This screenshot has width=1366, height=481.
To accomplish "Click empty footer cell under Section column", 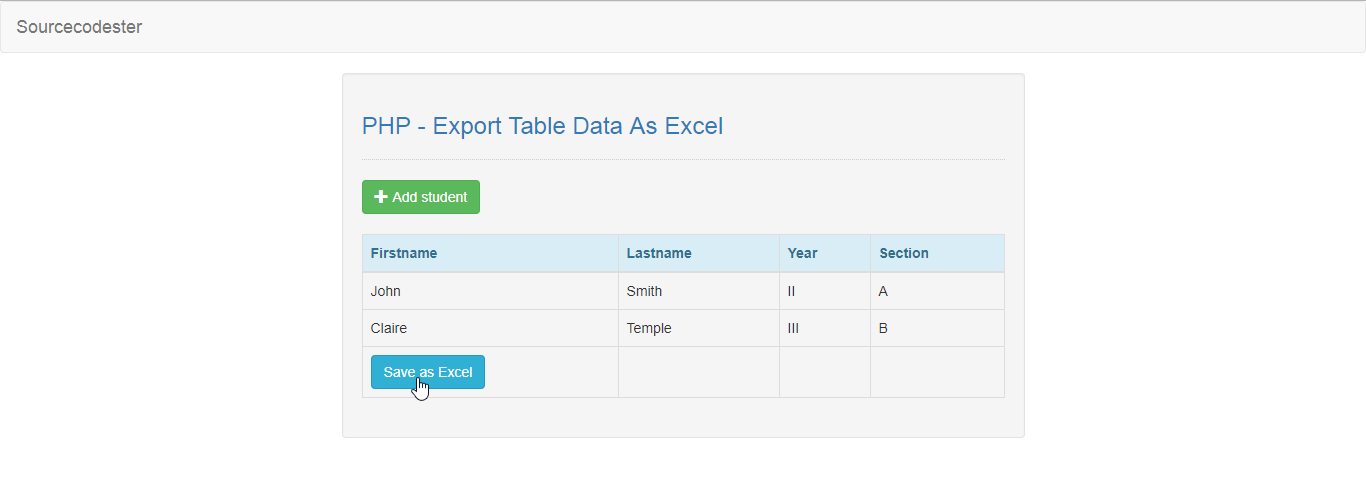I will (x=937, y=372).
